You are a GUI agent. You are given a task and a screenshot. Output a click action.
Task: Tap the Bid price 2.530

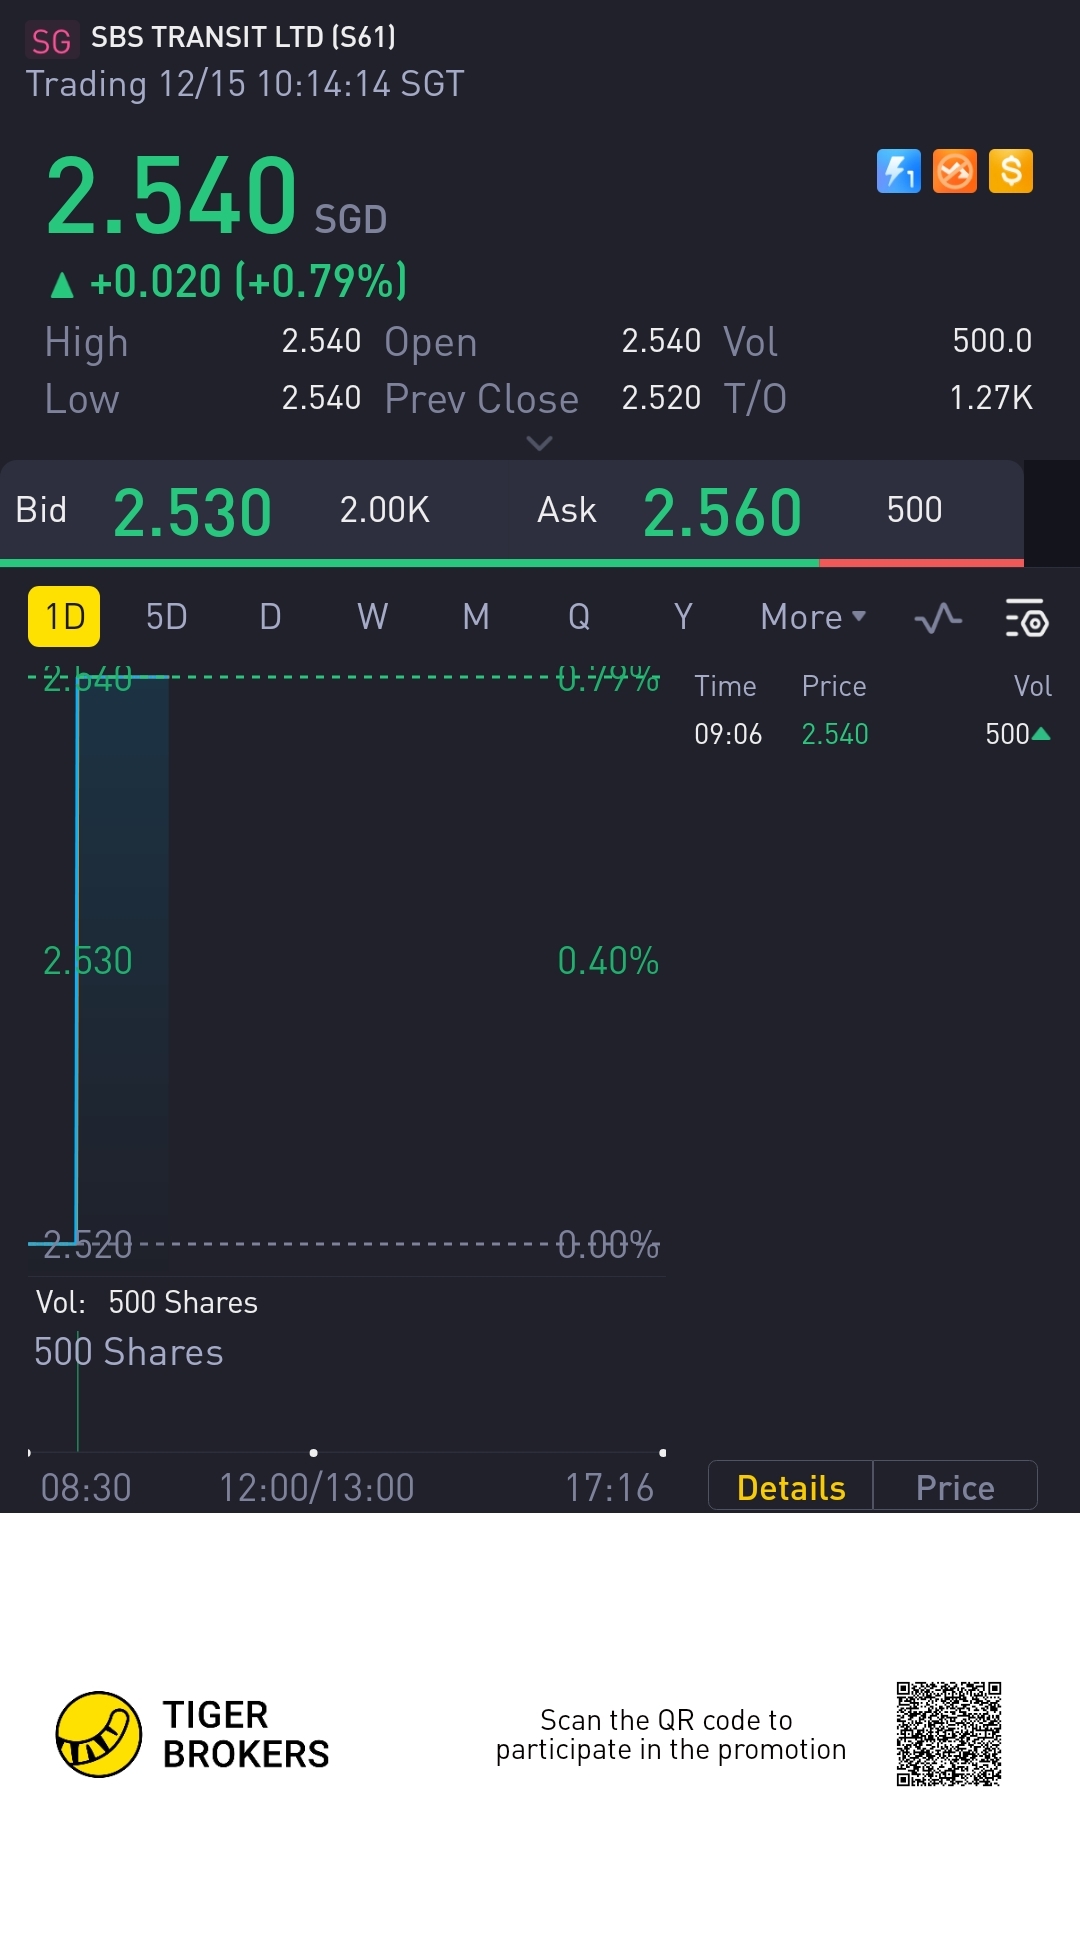[x=192, y=512]
